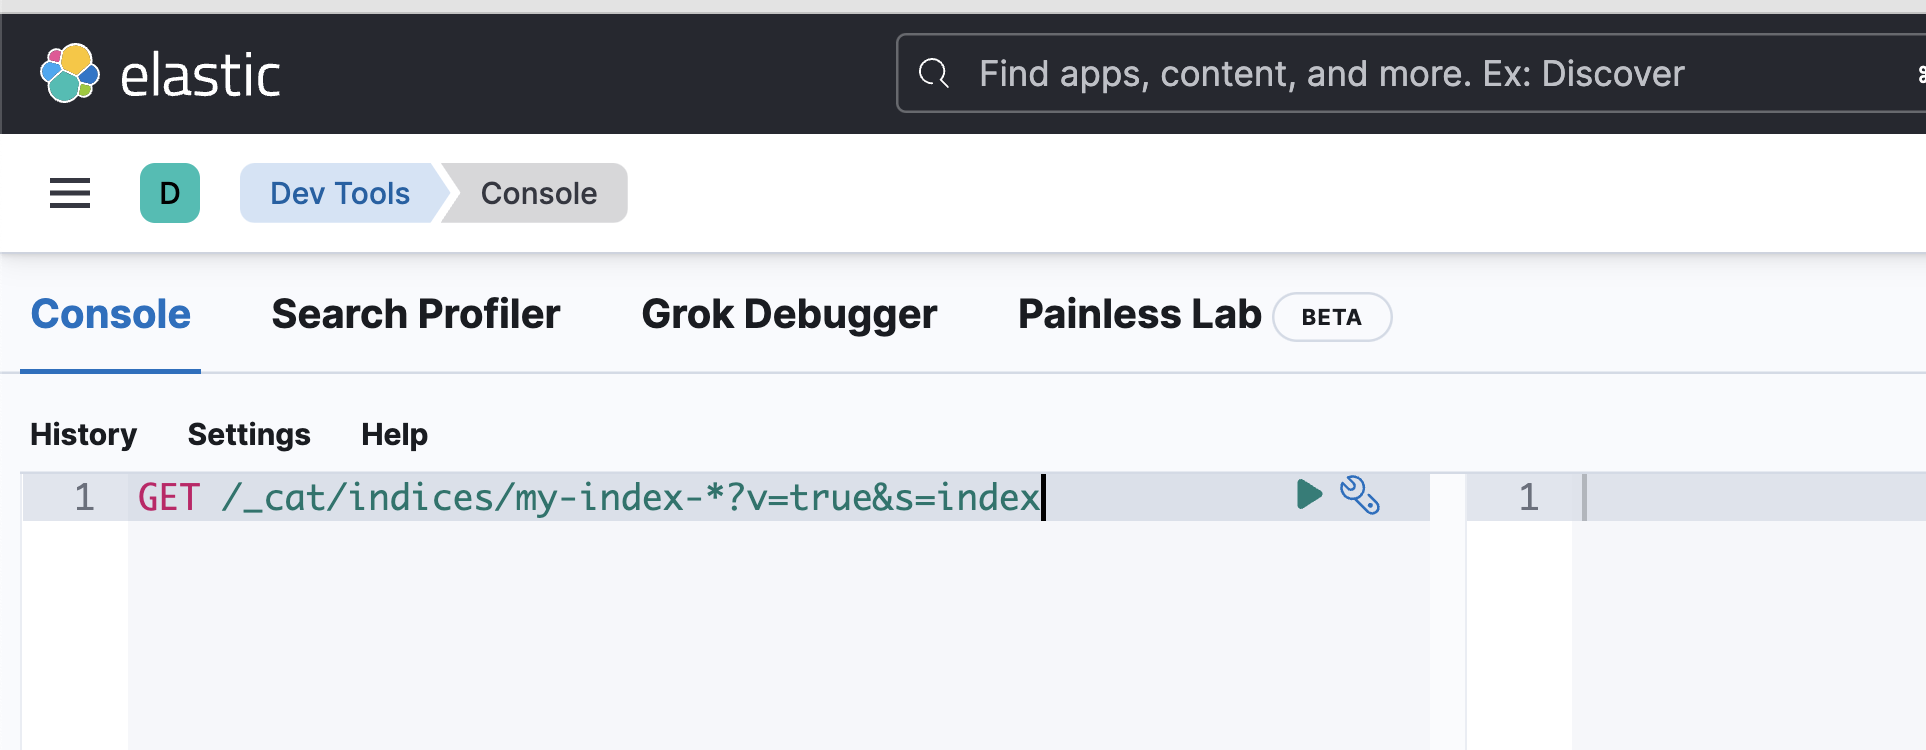
Task: Open the console Settings
Action: pyautogui.click(x=249, y=435)
